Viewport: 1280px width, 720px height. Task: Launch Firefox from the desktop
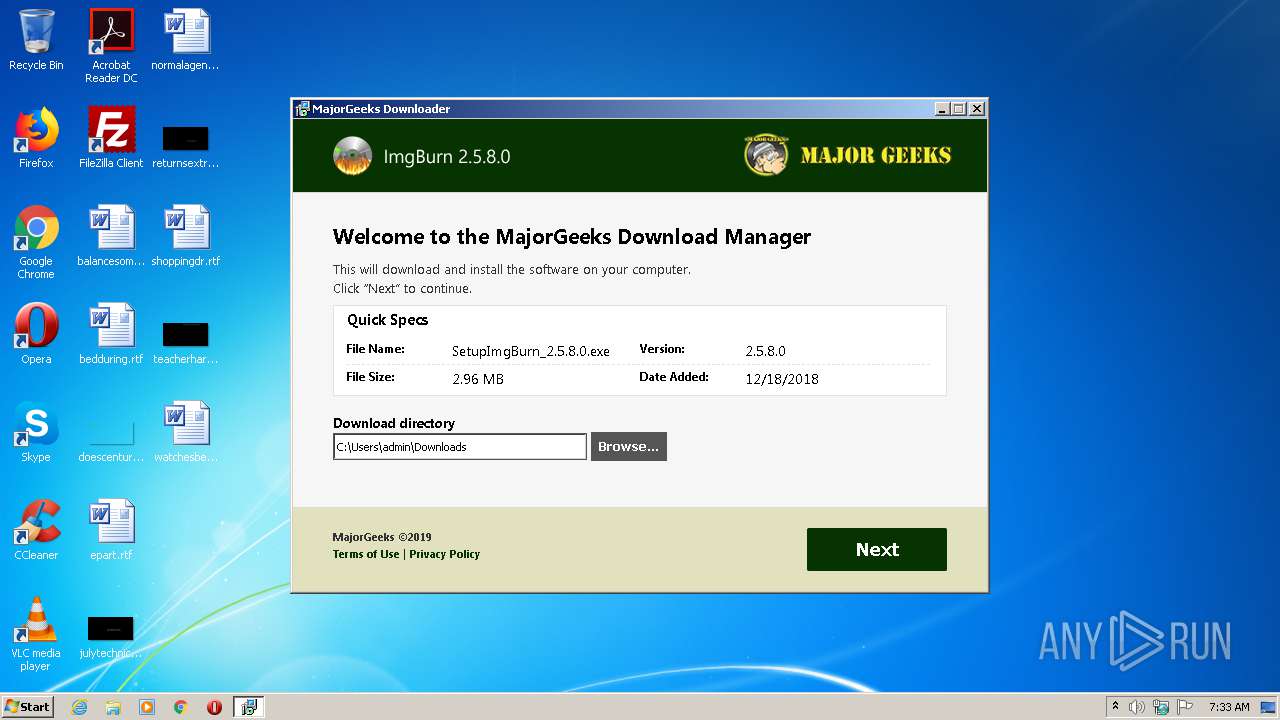[36, 138]
